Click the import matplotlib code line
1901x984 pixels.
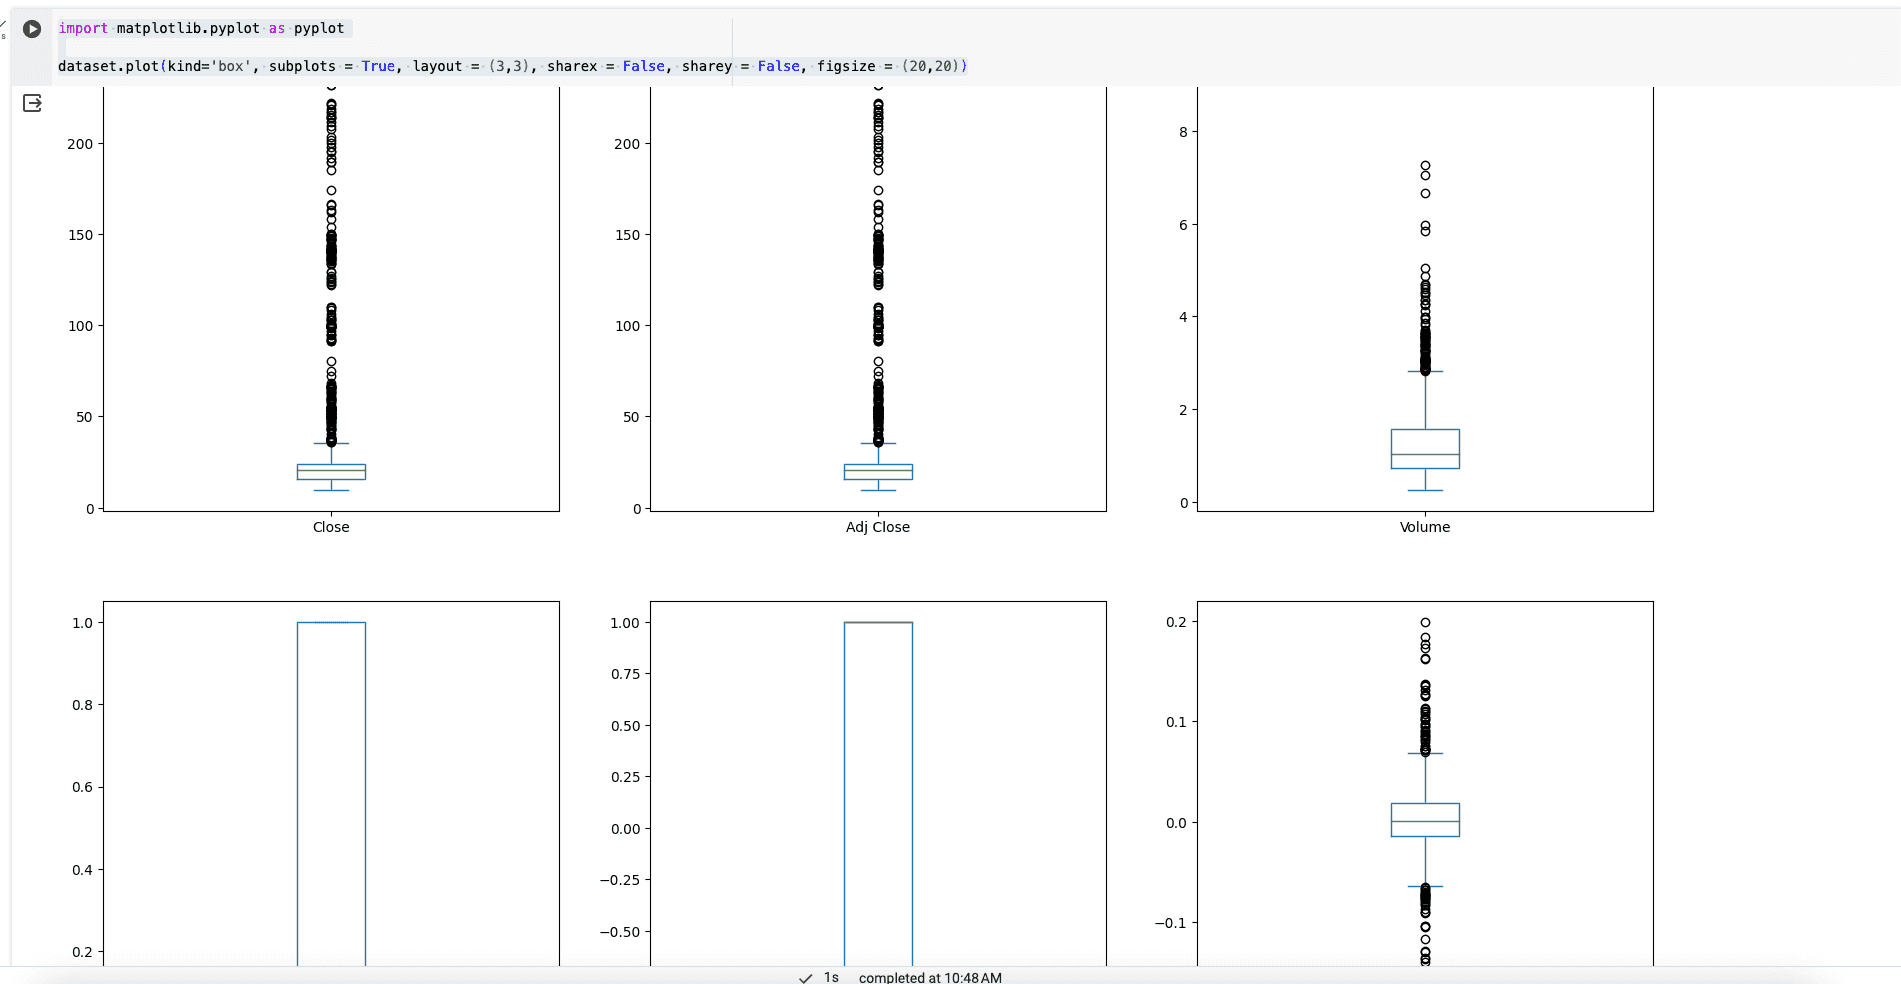[201, 28]
